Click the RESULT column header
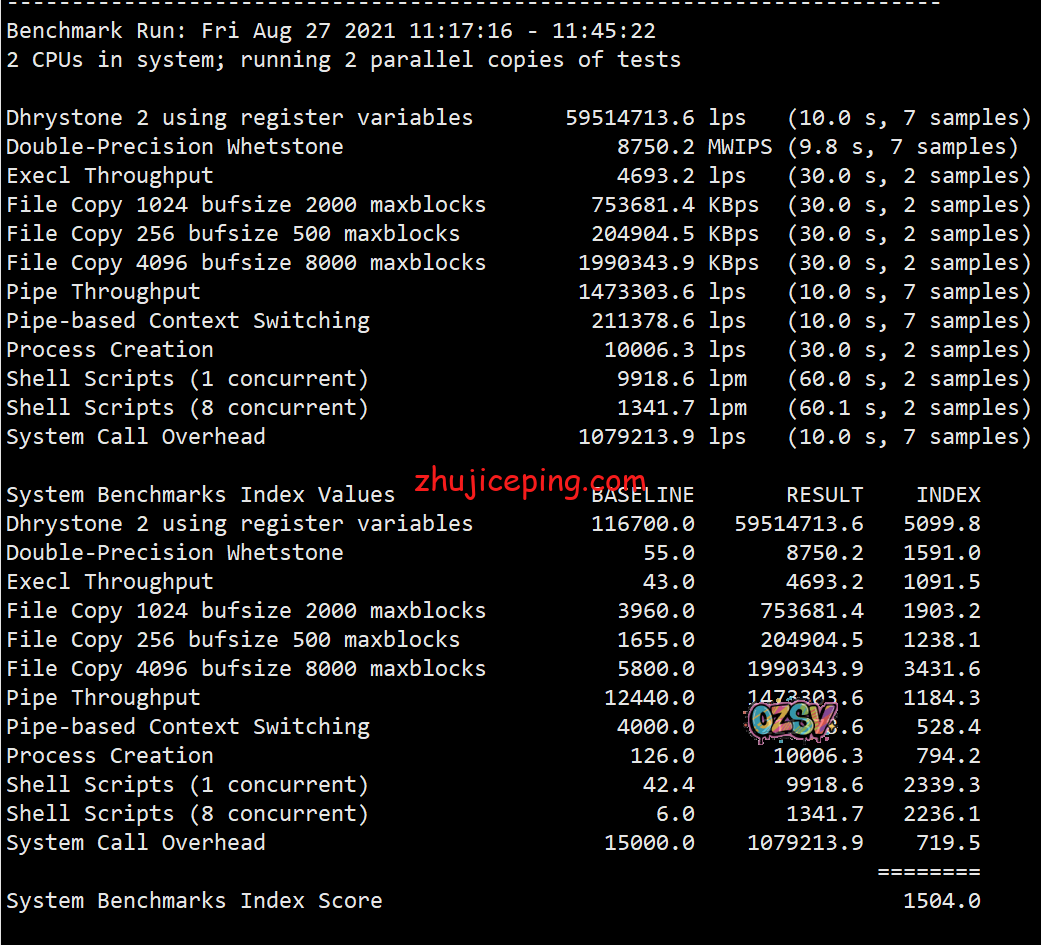 click(824, 495)
